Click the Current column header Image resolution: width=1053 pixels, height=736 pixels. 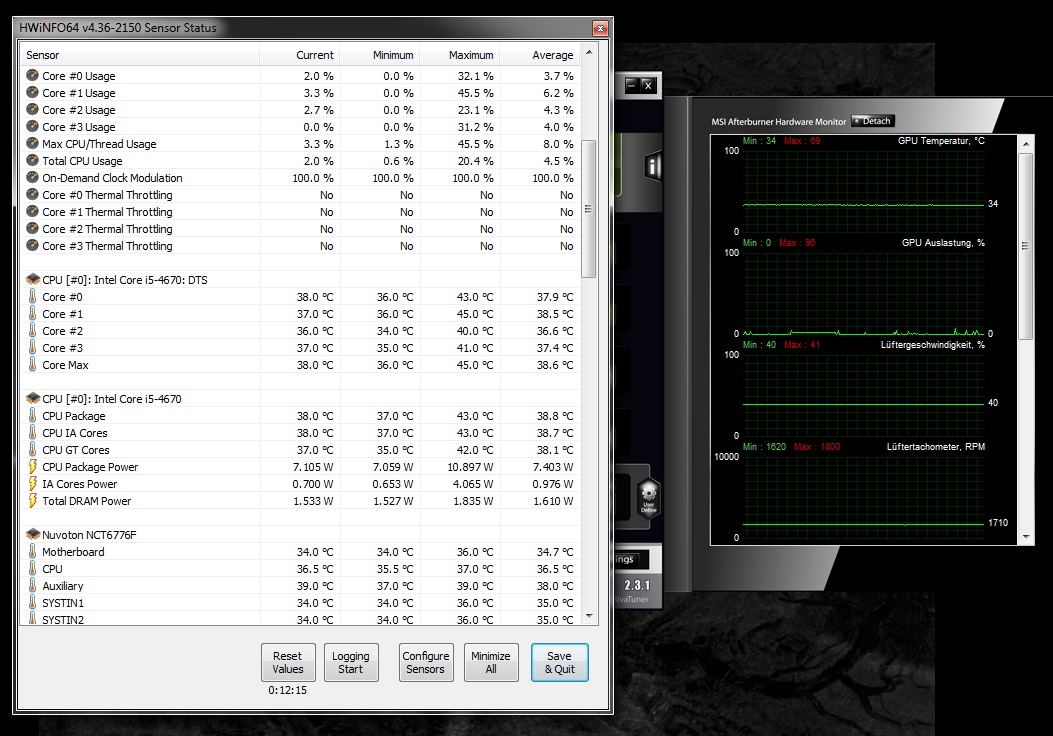(x=300, y=55)
